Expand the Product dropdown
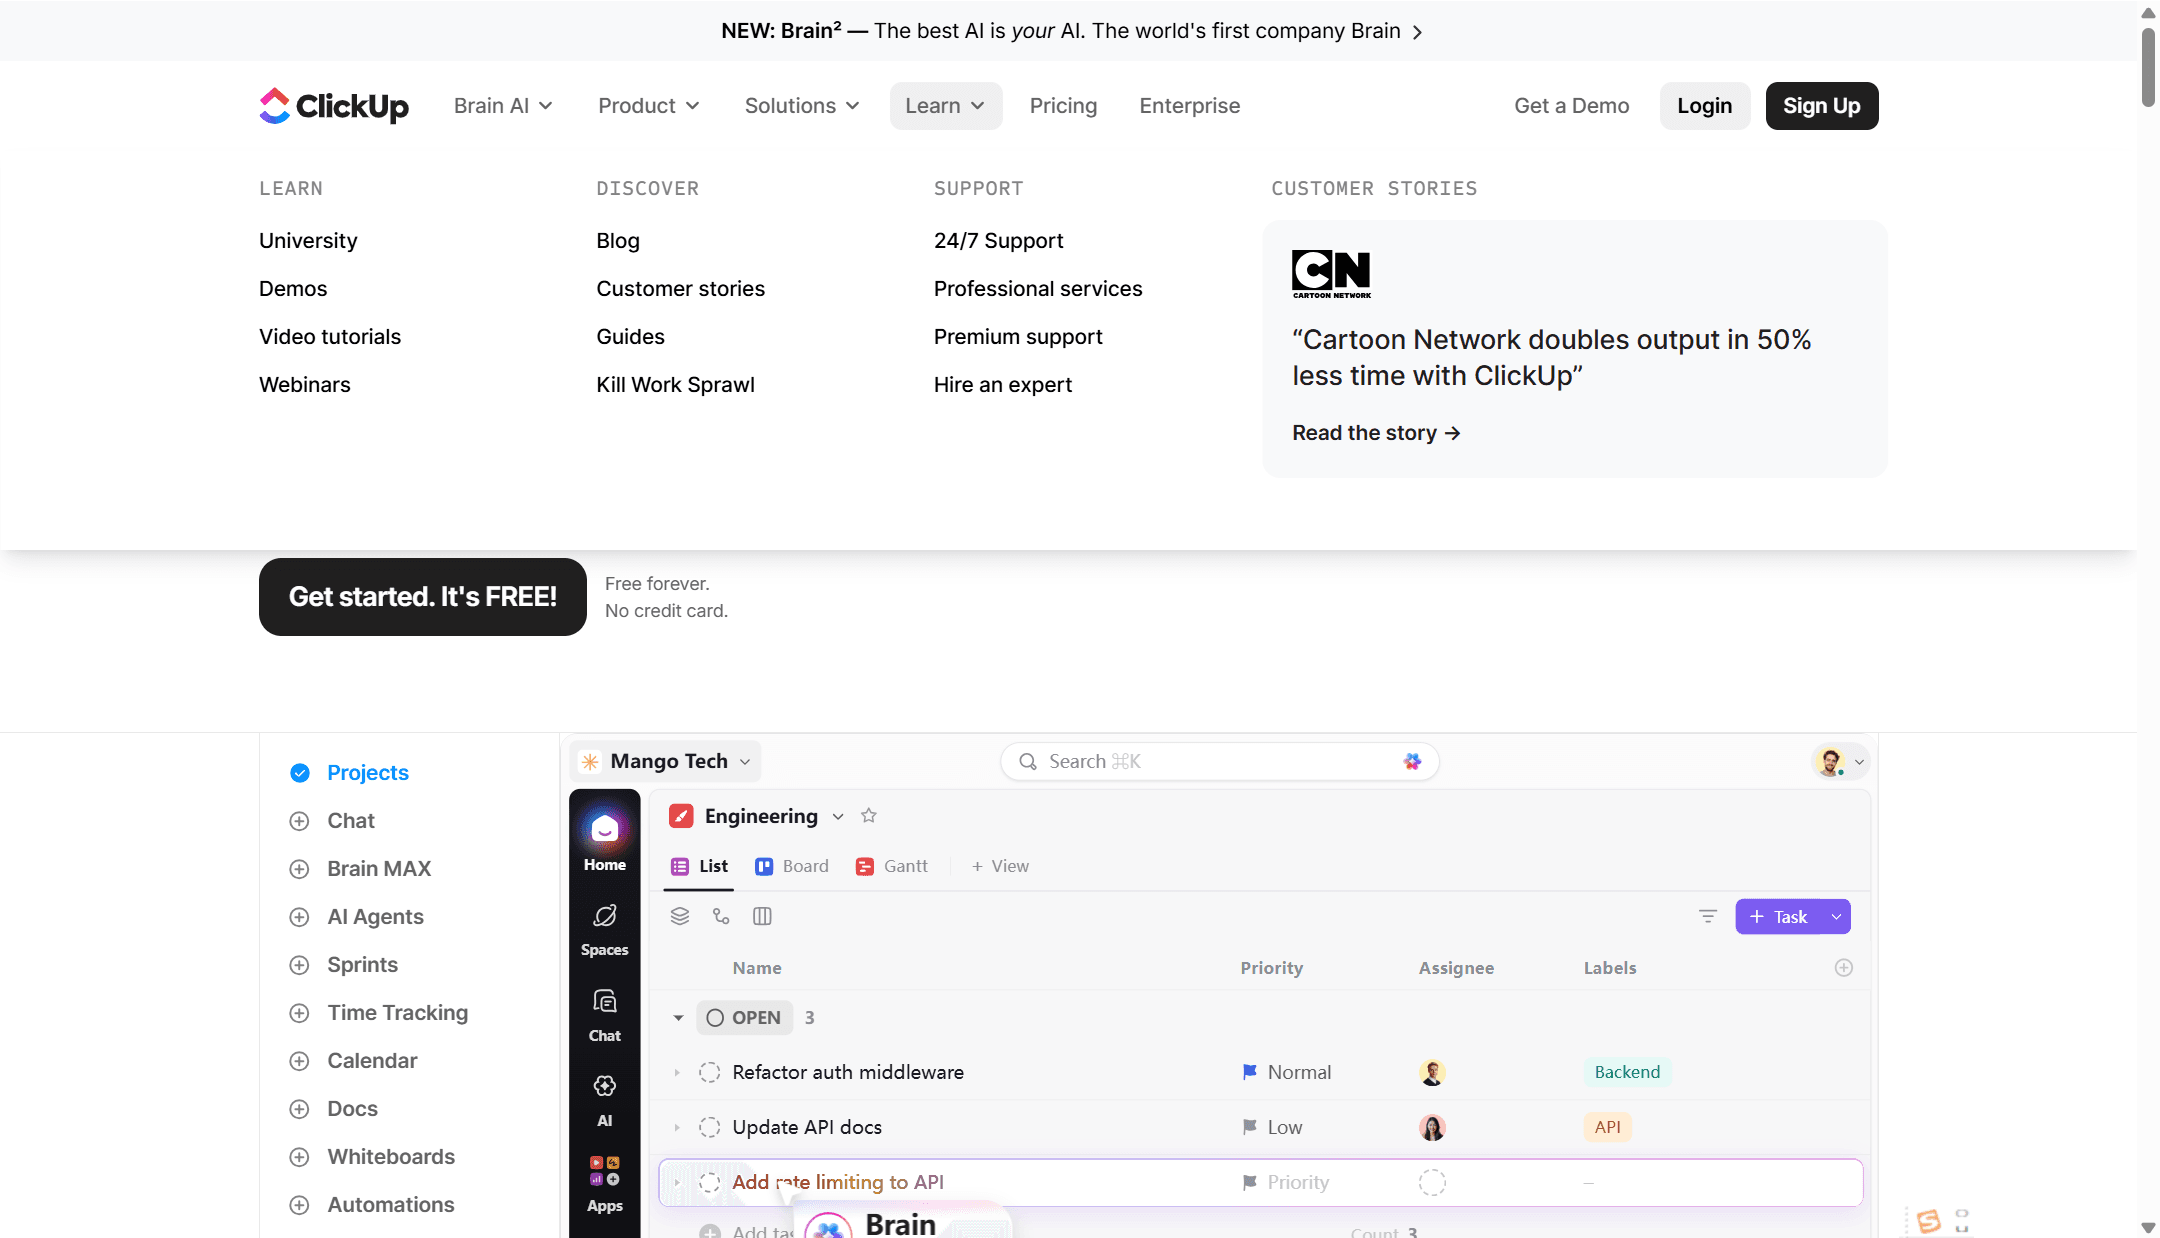This screenshot has width=2160, height=1238. coord(649,106)
